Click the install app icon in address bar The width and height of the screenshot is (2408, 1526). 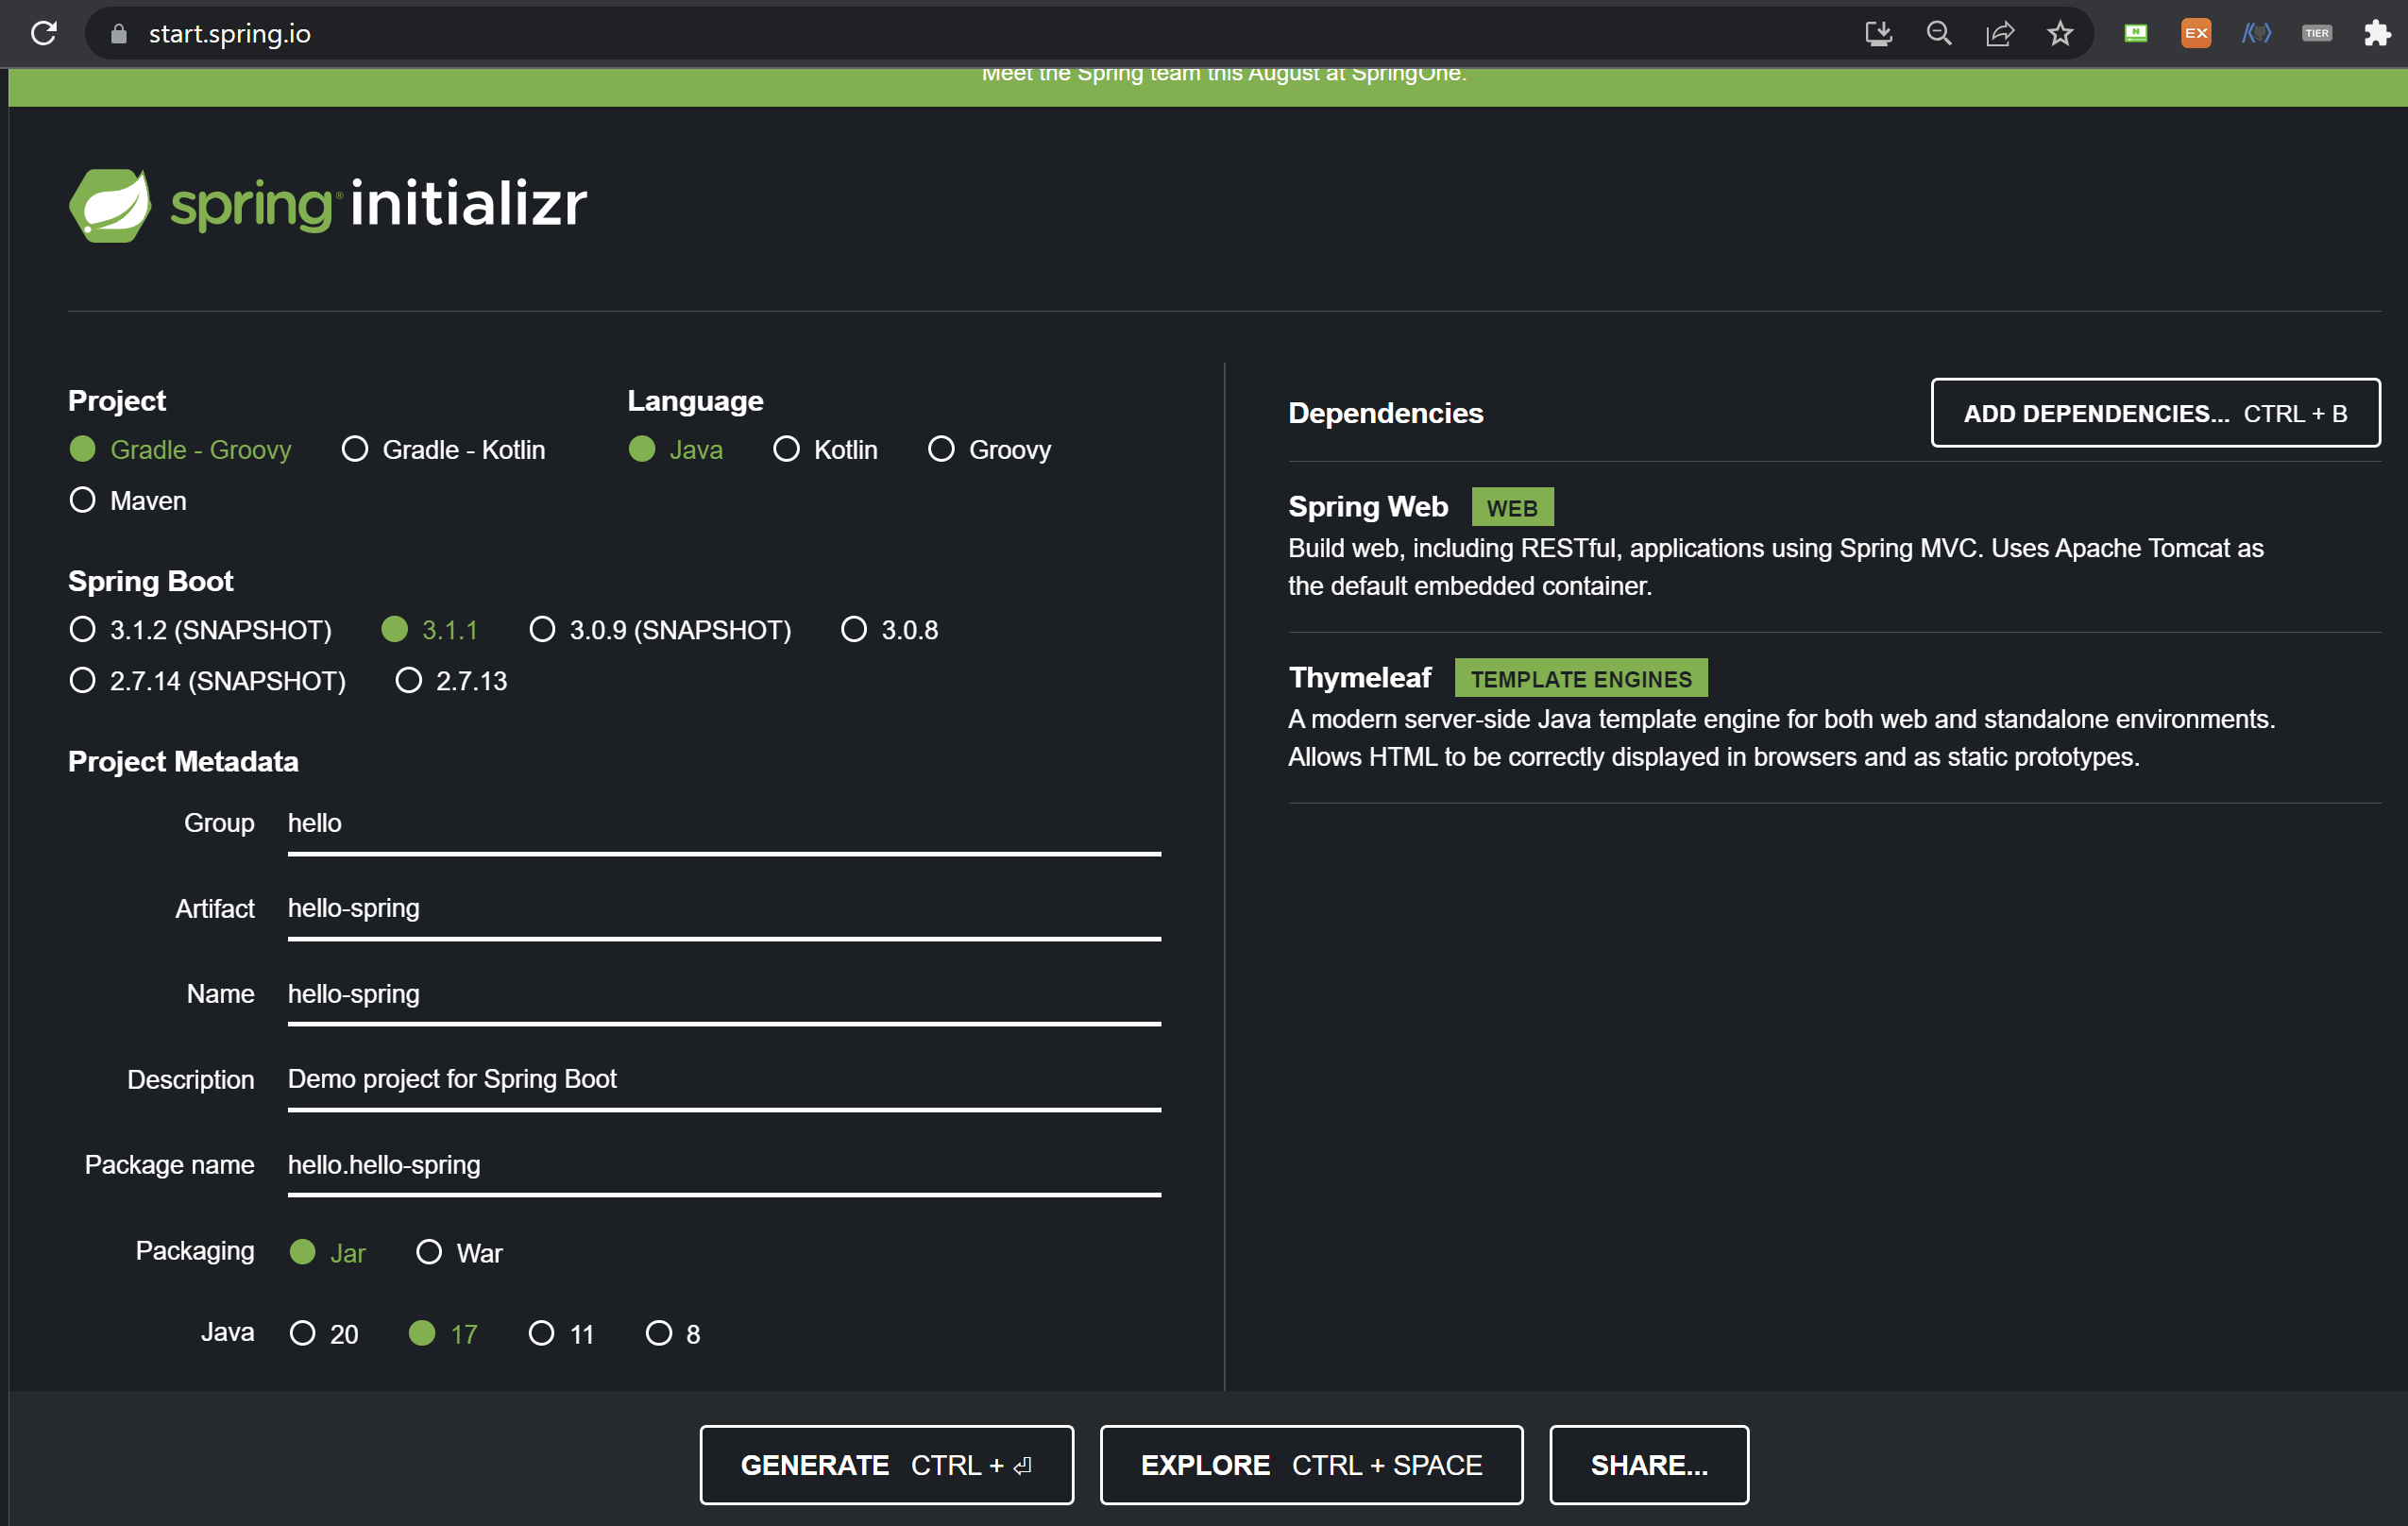pos(1878,34)
